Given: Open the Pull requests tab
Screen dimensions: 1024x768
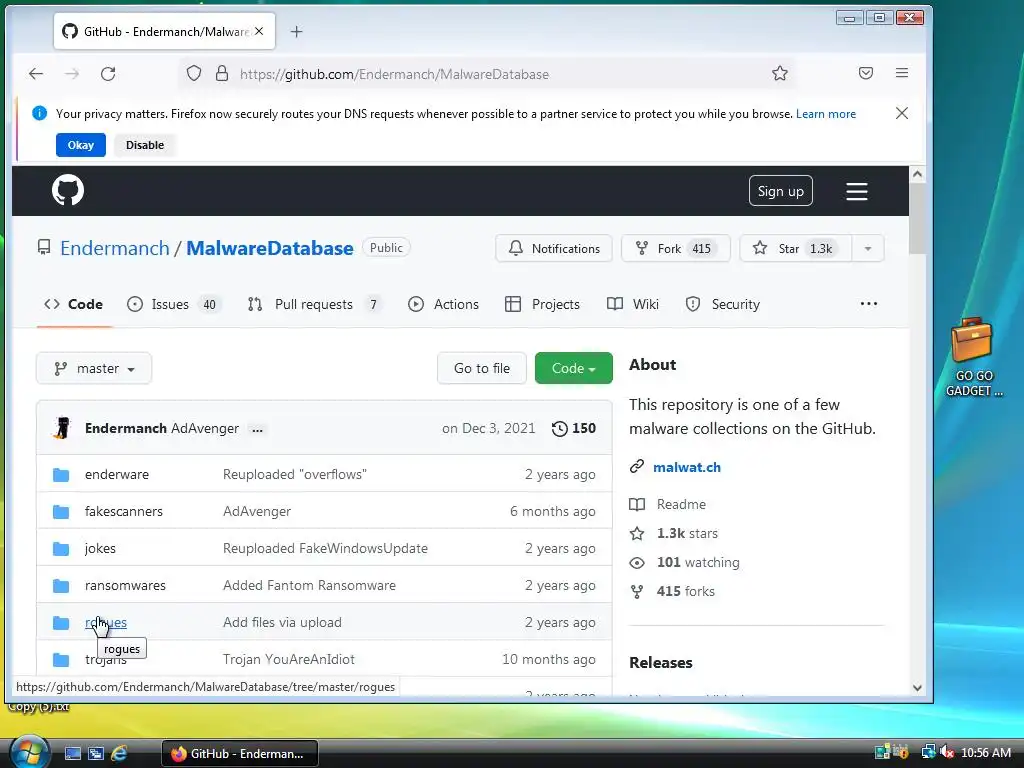Looking at the screenshot, I should [315, 304].
